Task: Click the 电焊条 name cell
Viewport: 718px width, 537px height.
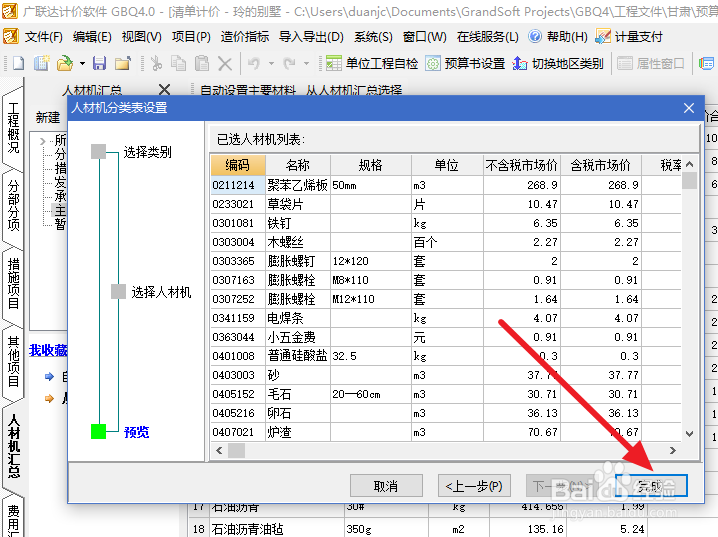Action: click(x=298, y=318)
